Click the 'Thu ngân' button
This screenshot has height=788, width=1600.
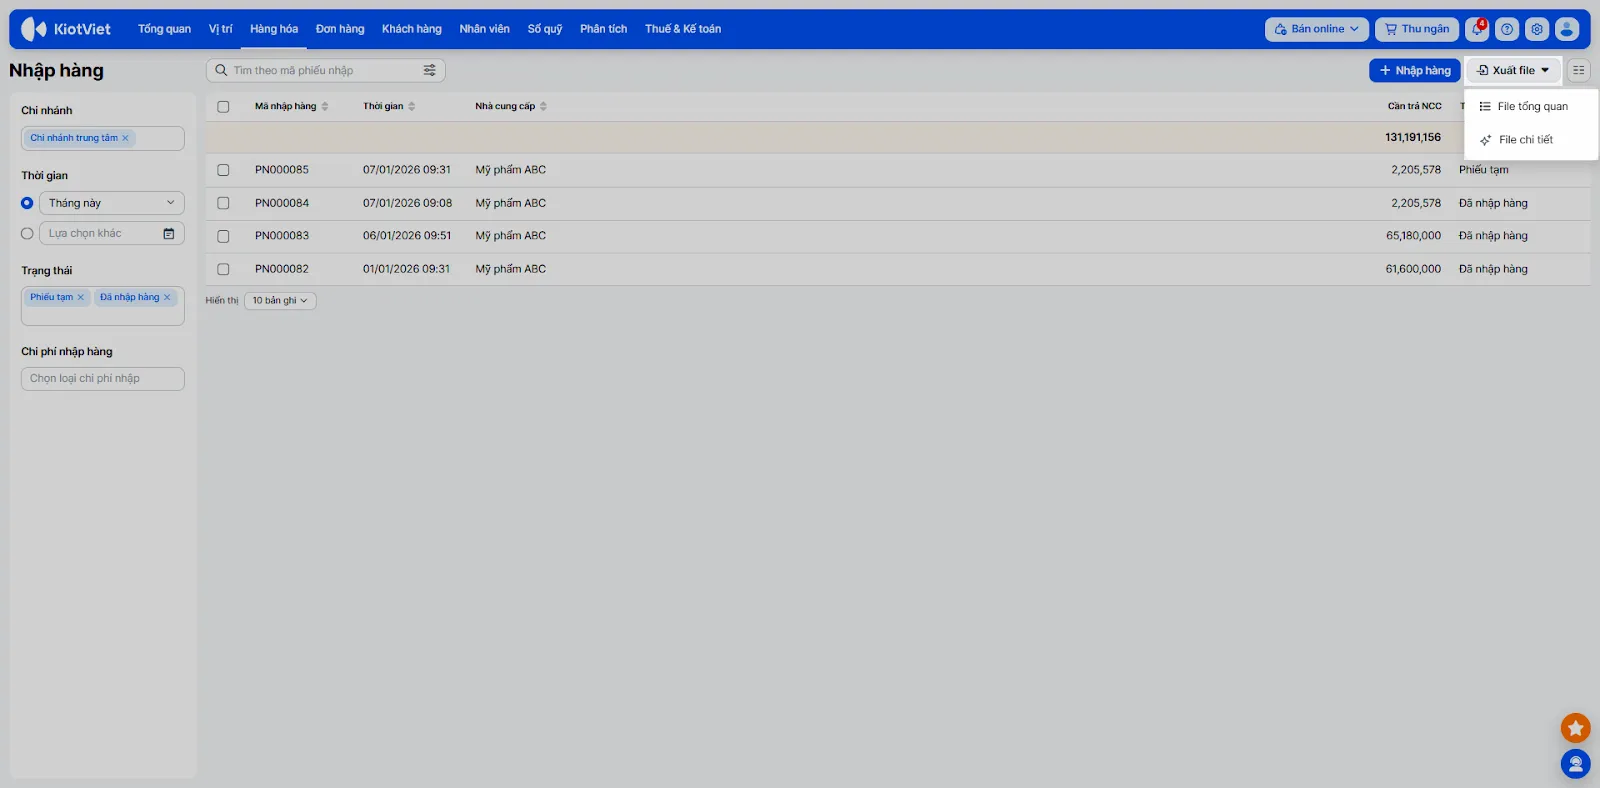1416,29
